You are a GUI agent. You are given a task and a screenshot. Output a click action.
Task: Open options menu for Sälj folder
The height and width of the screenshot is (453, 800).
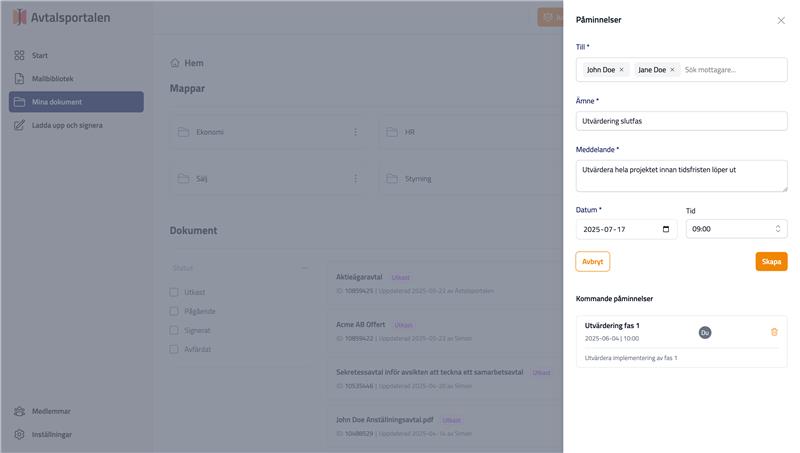355,179
